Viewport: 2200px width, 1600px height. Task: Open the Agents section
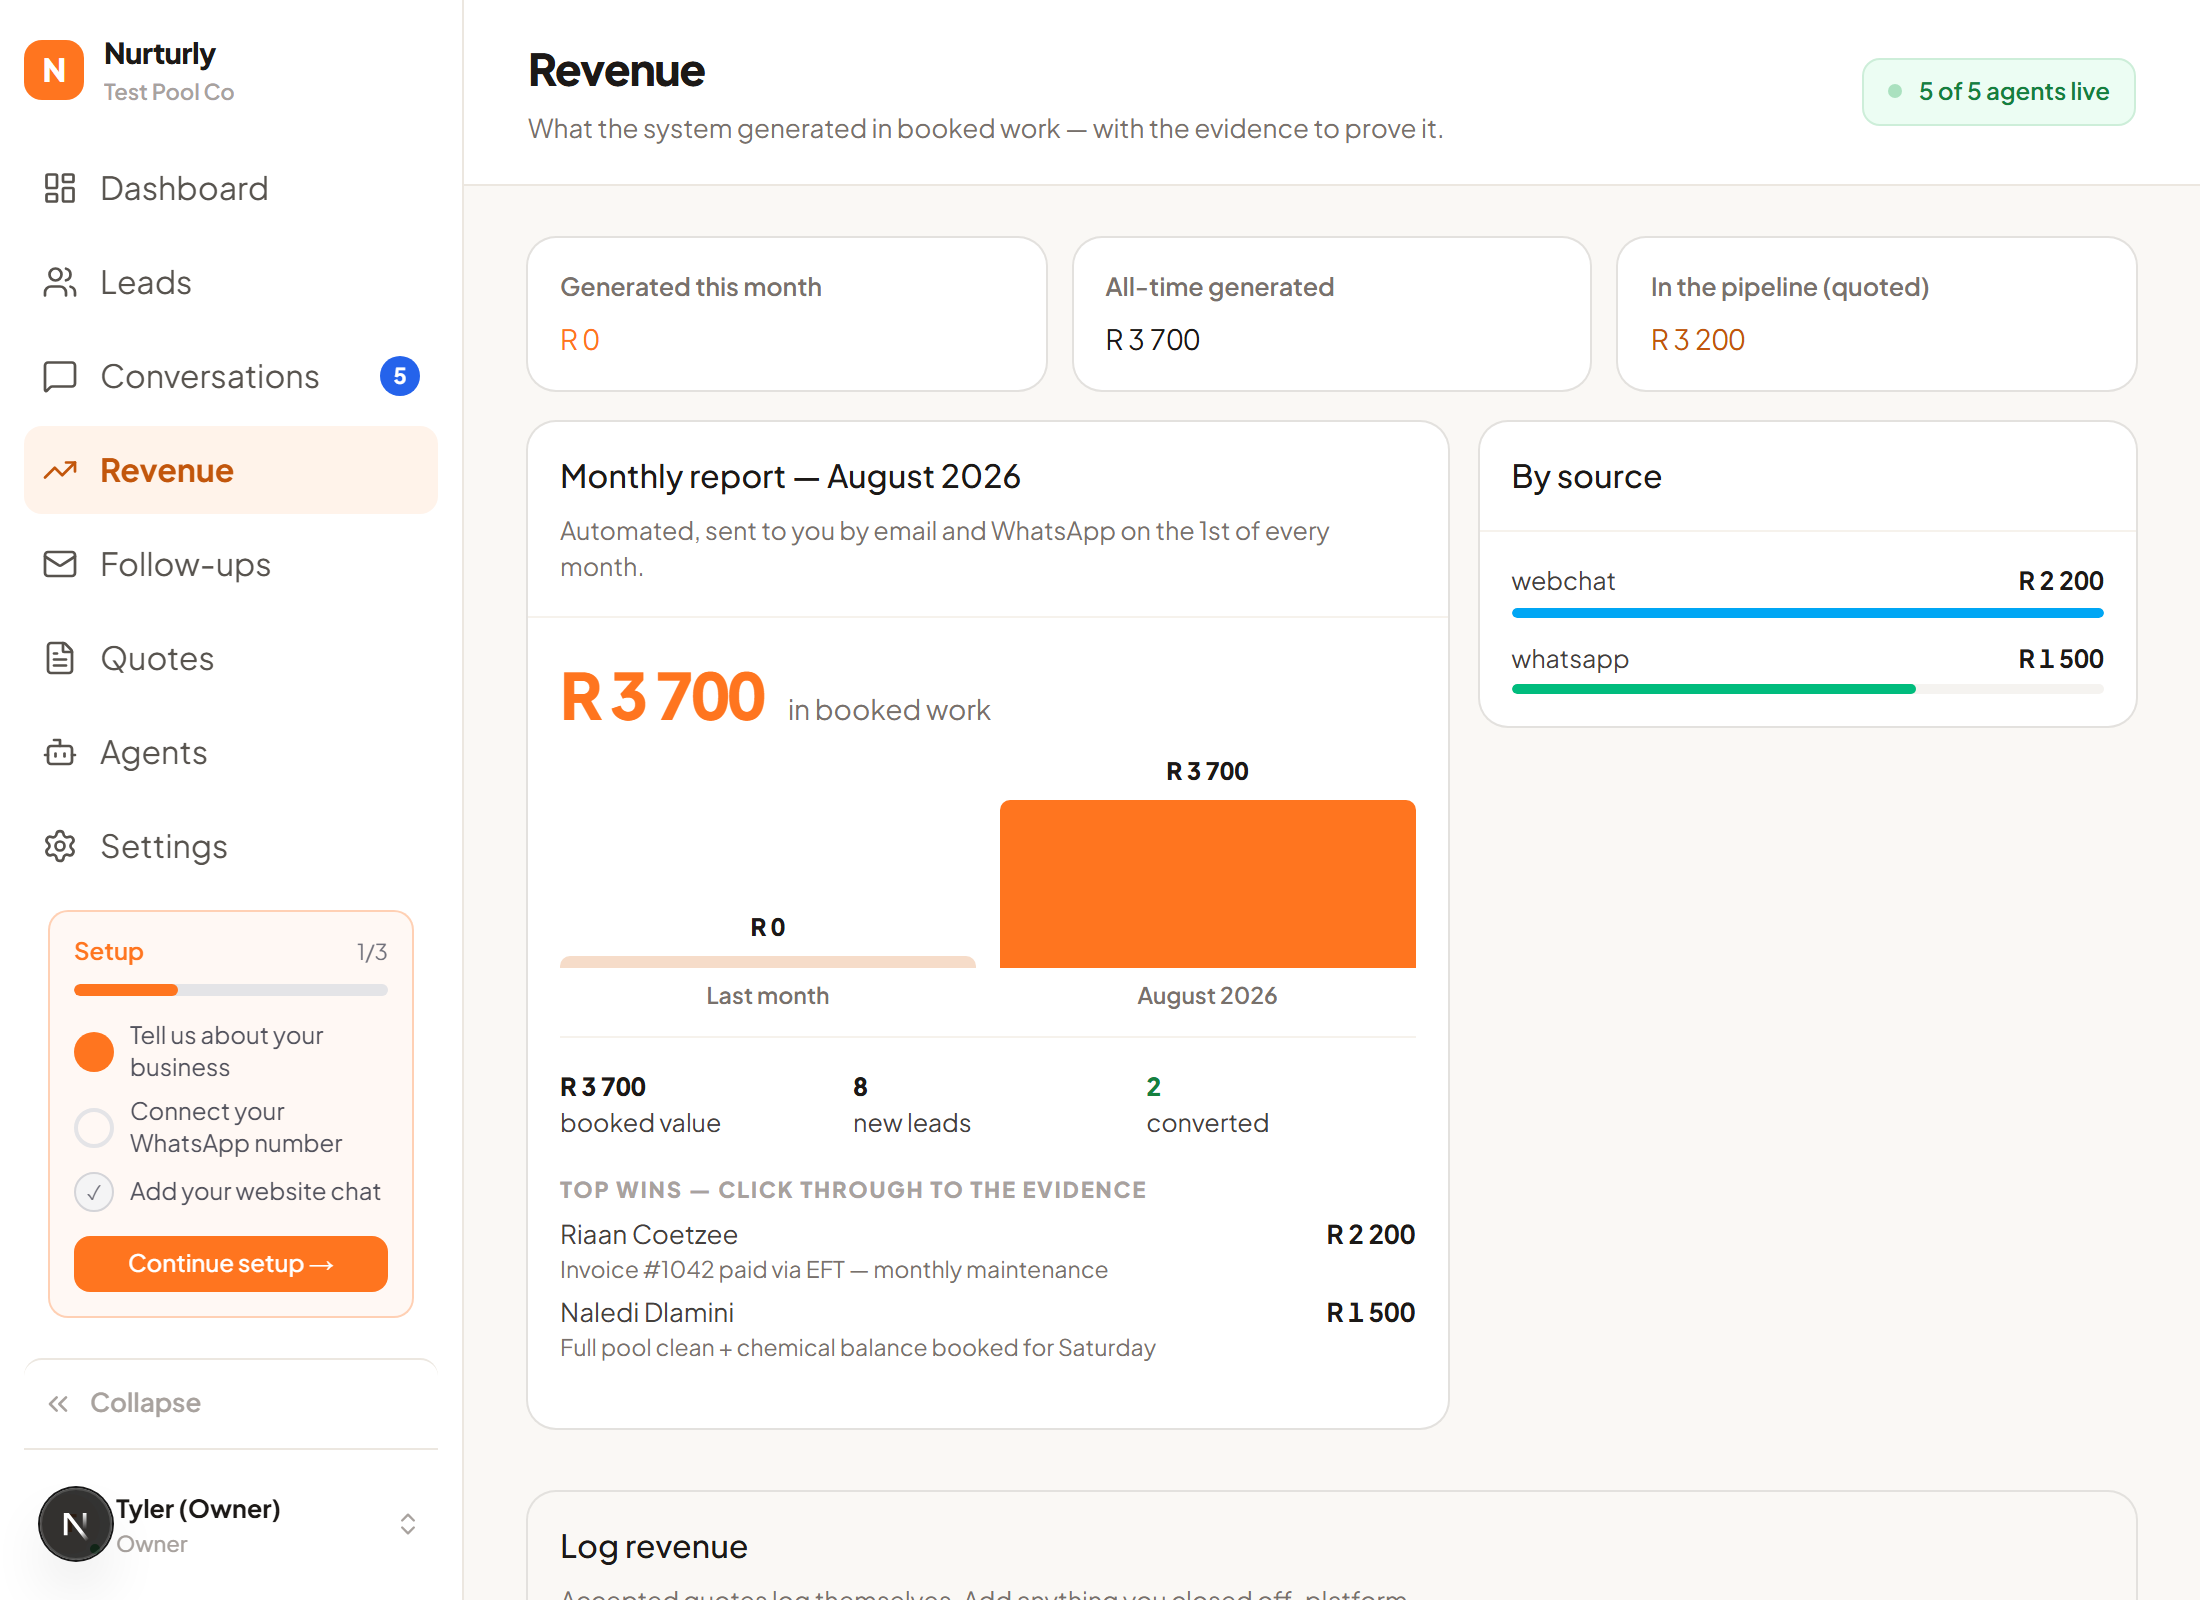point(231,752)
